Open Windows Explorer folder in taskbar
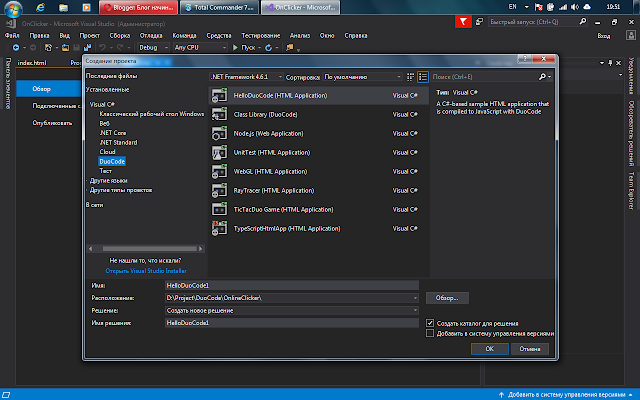640x400 pixels. 63,7
